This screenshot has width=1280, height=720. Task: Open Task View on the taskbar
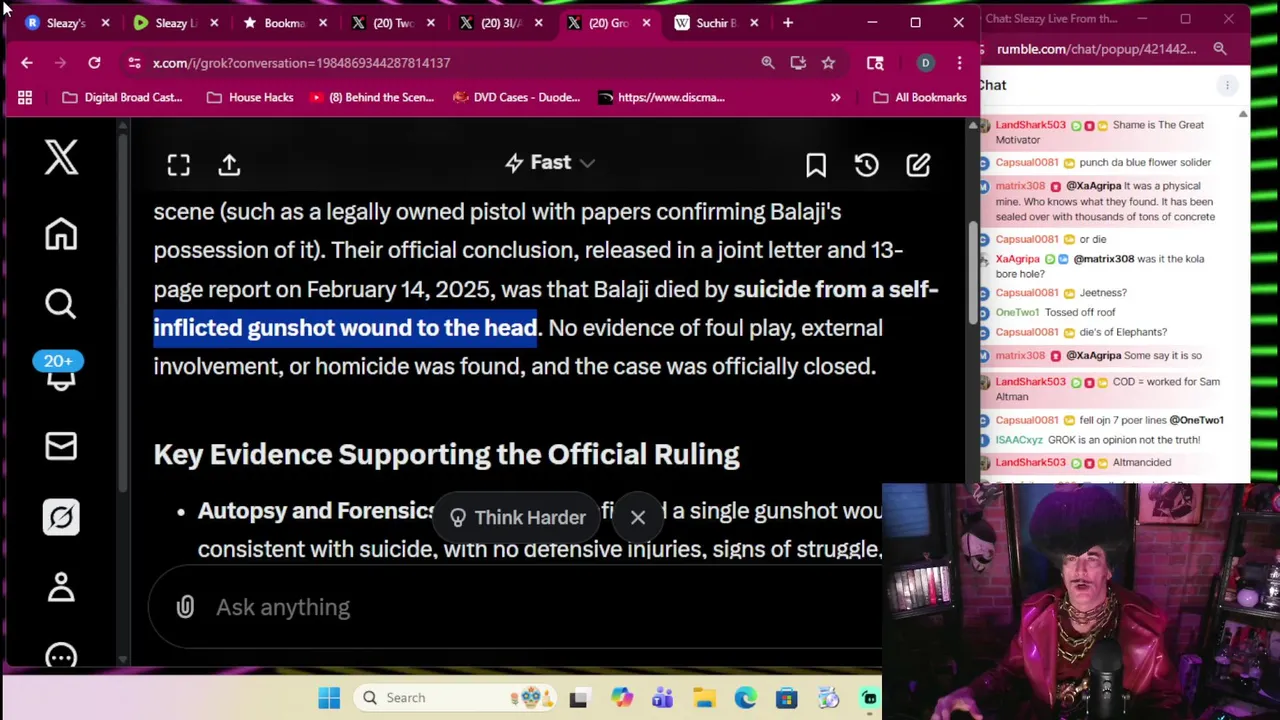tap(578, 697)
